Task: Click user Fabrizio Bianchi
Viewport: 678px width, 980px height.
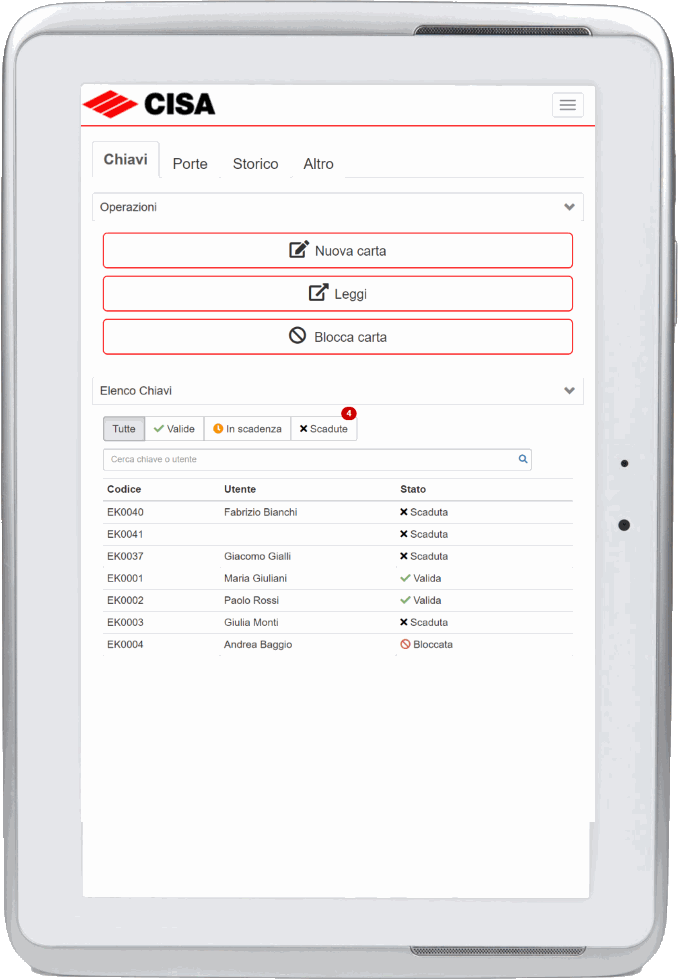Action: (x=261, y=512)
